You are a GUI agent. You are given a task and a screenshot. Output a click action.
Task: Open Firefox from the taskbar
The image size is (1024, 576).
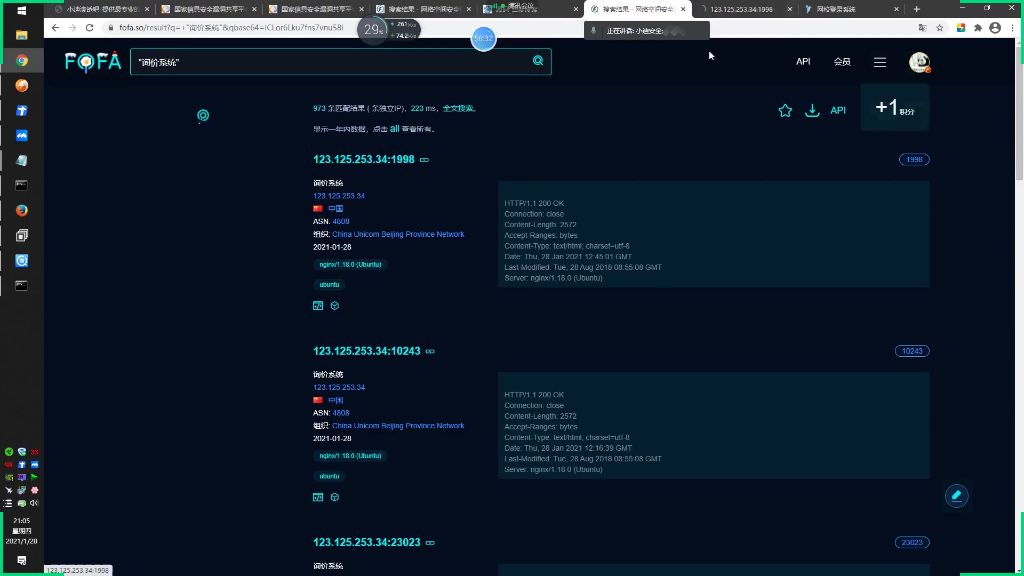click(x=22, y=210)
